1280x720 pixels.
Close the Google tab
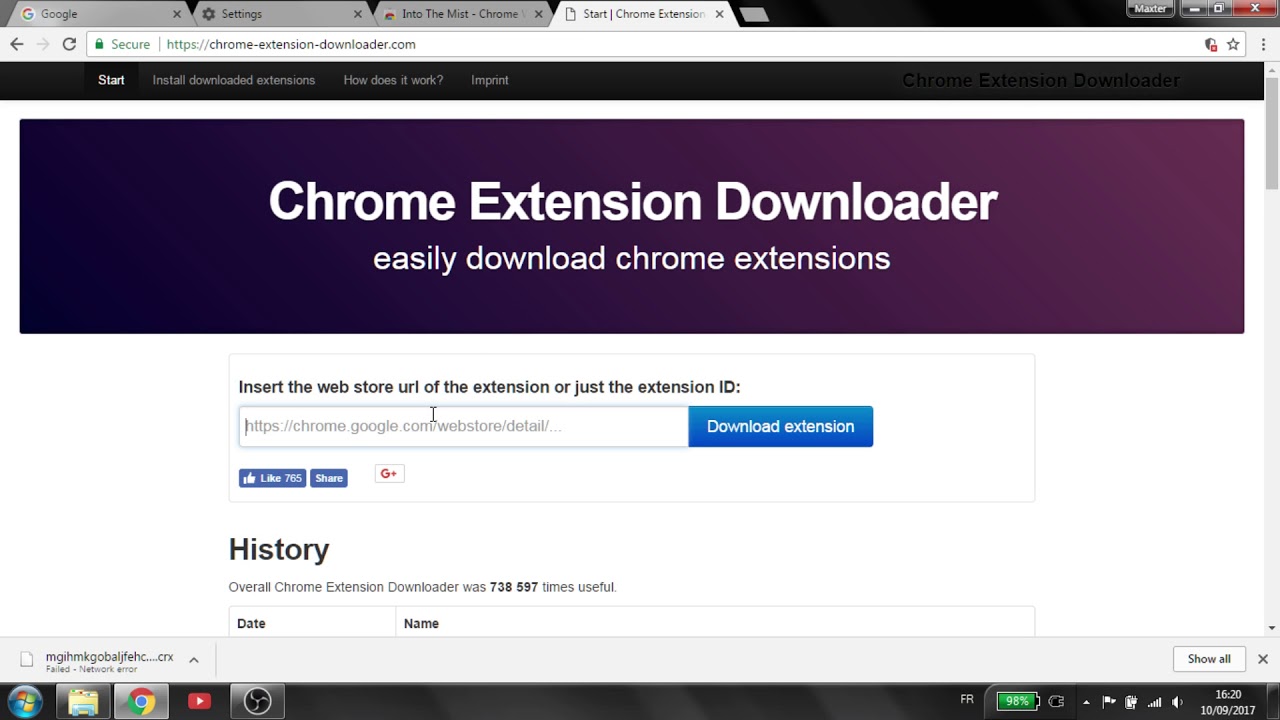click(x=177, y=14)
